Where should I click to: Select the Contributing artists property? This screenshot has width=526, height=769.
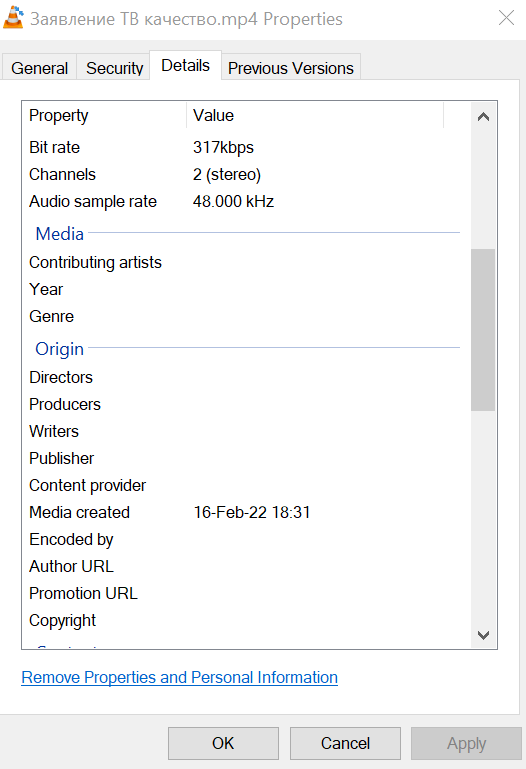[x=95, y=262]
